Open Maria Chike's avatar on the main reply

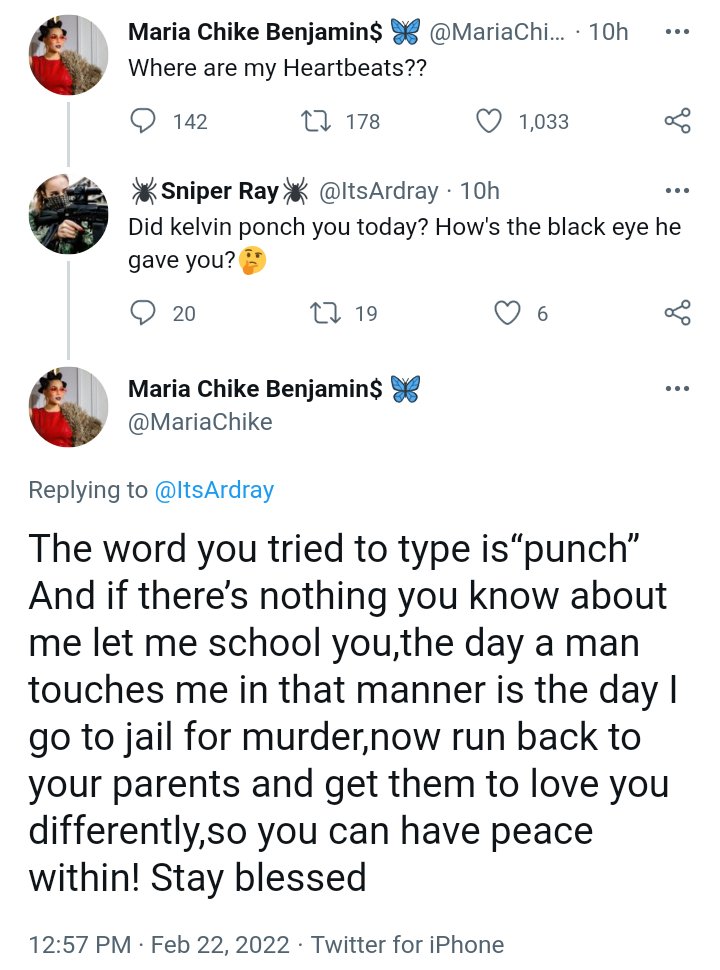68,406
